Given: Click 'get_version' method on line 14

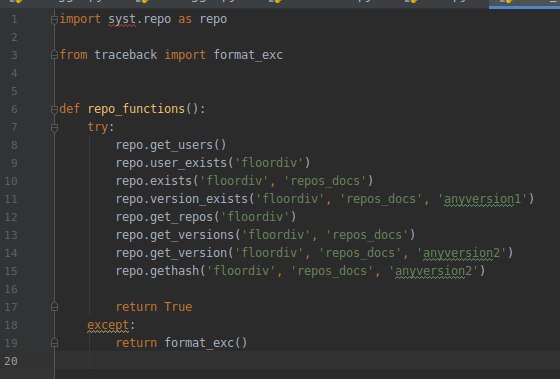Looking at the screenshot, I should pos(188,253).
